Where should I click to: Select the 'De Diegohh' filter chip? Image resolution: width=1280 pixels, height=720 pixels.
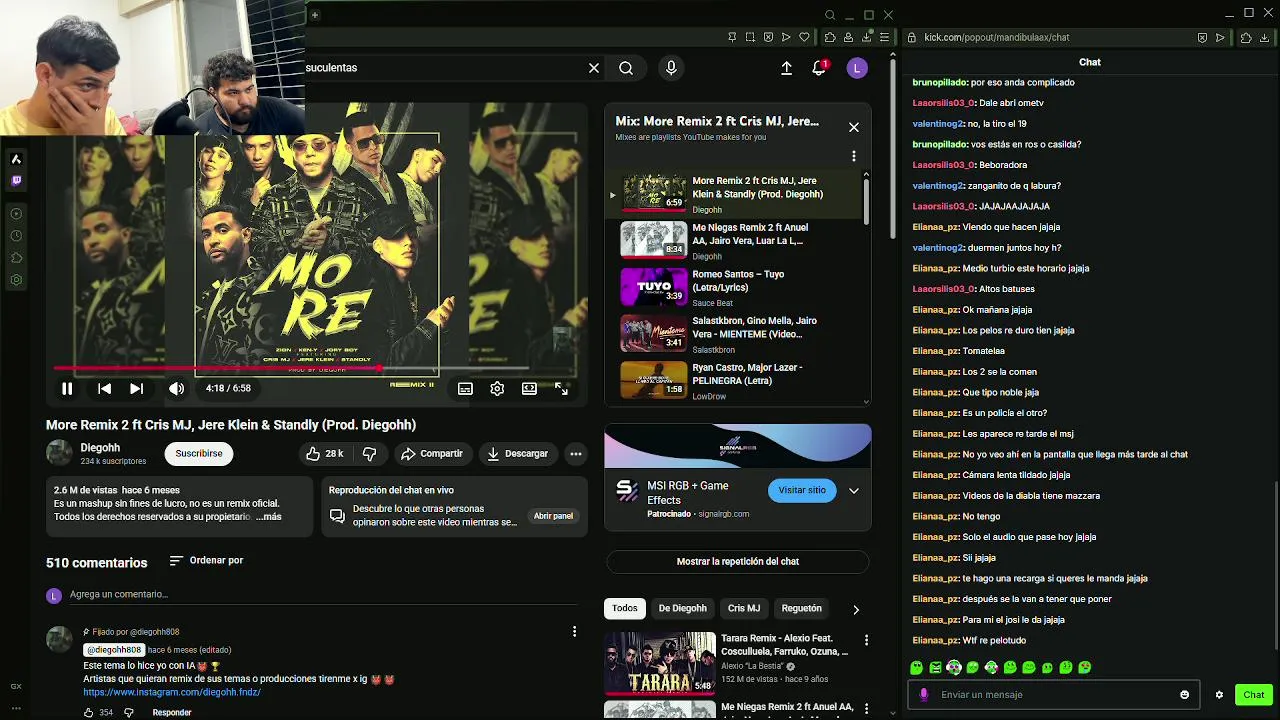pos(682,608)
